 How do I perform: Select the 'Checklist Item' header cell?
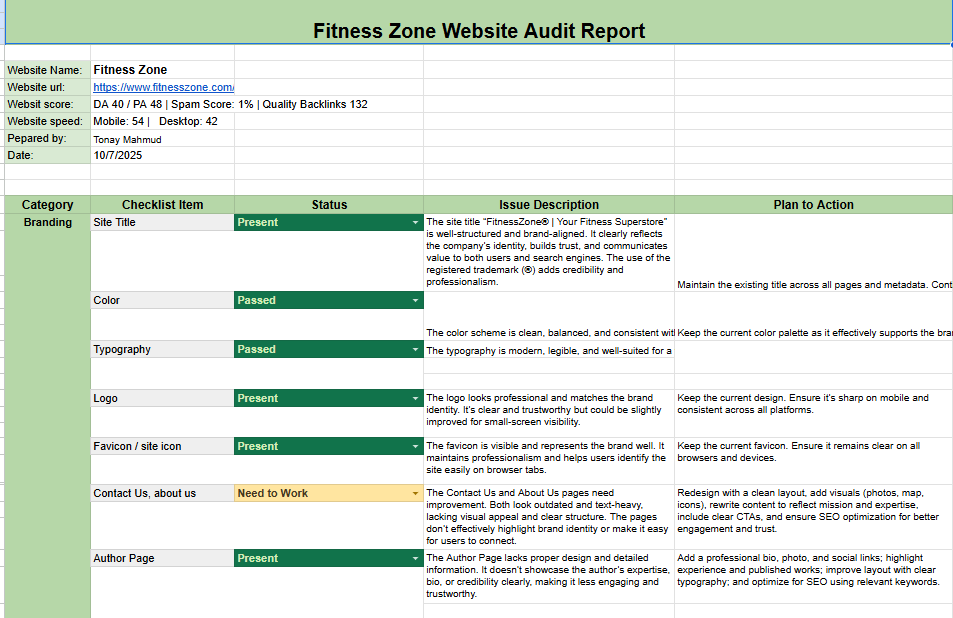tap(162, 205)
